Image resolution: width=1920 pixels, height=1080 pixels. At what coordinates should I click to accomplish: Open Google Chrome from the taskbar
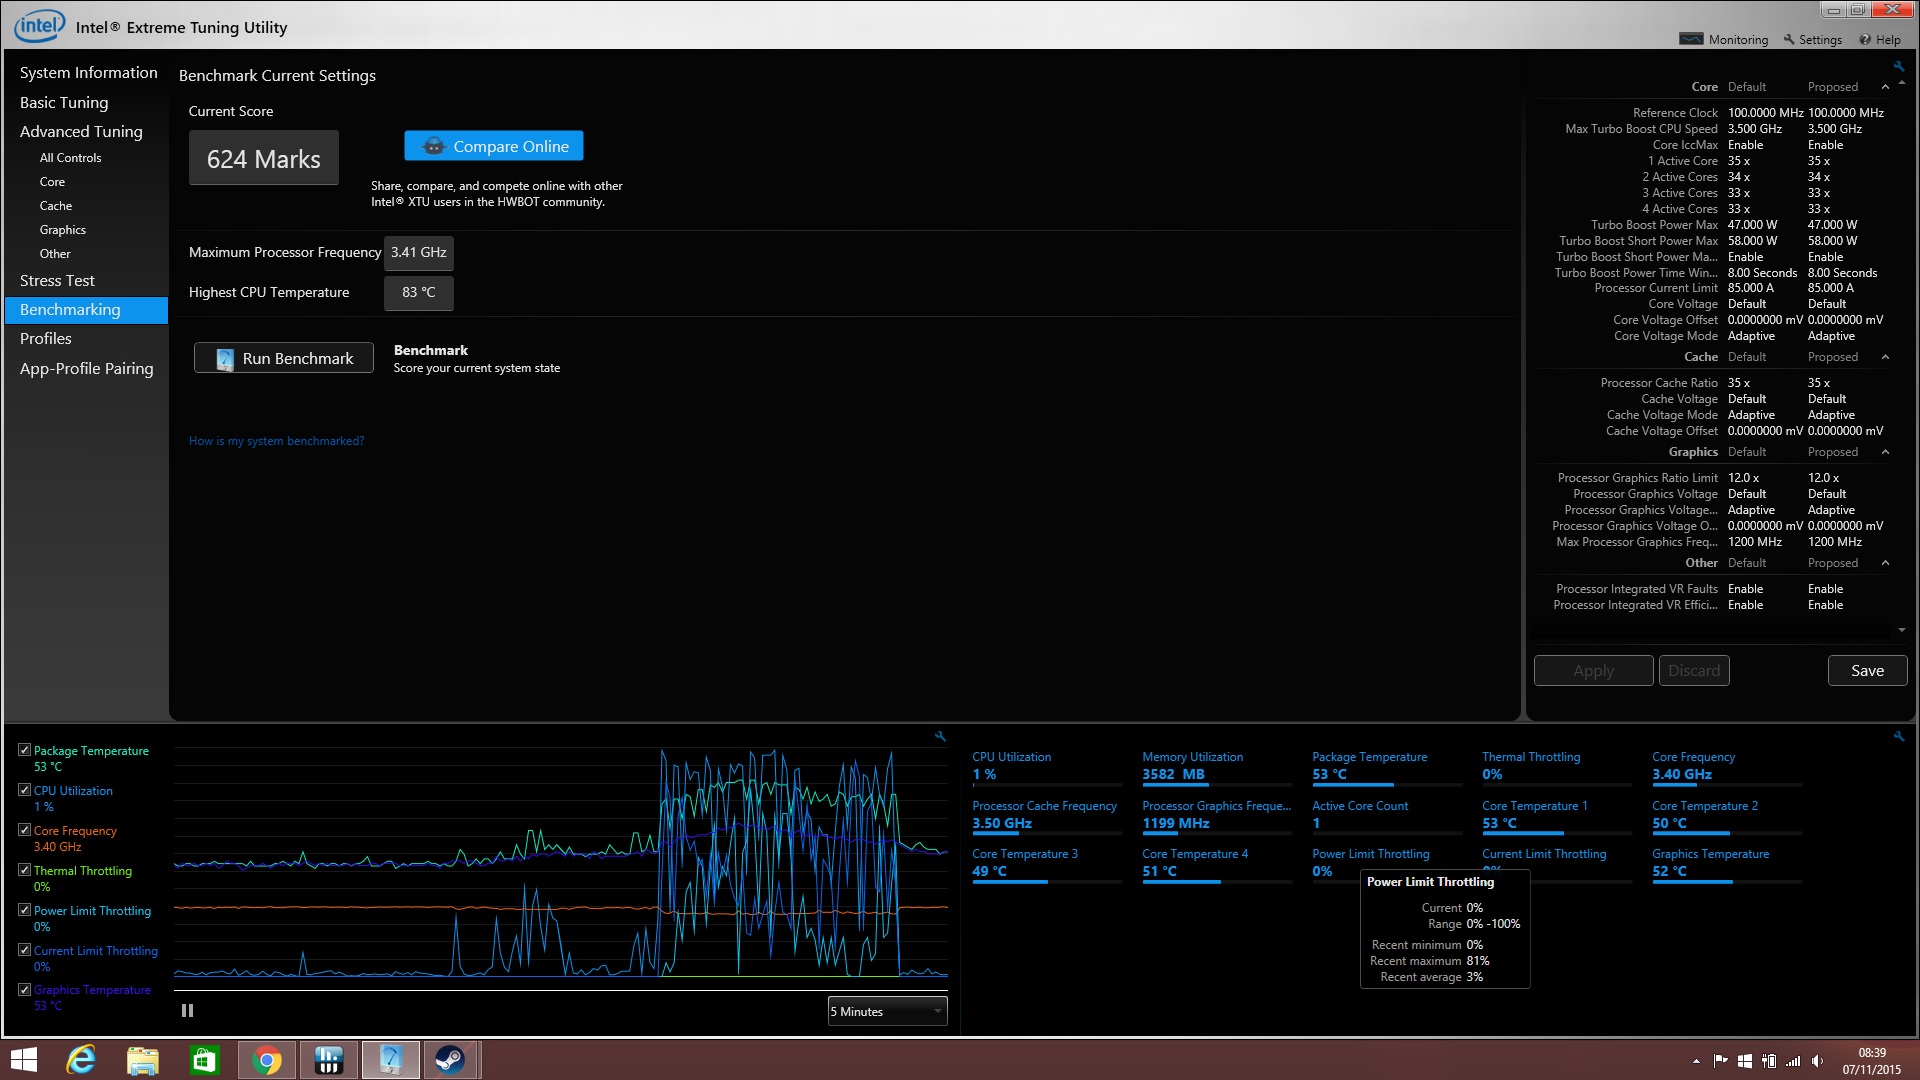click(266, 1060)
